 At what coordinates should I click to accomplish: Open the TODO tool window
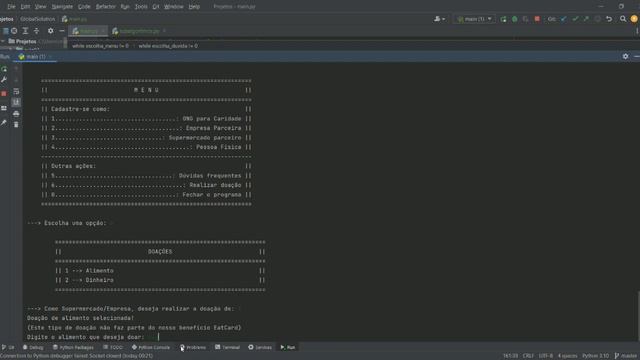click(x=113, y=347)
